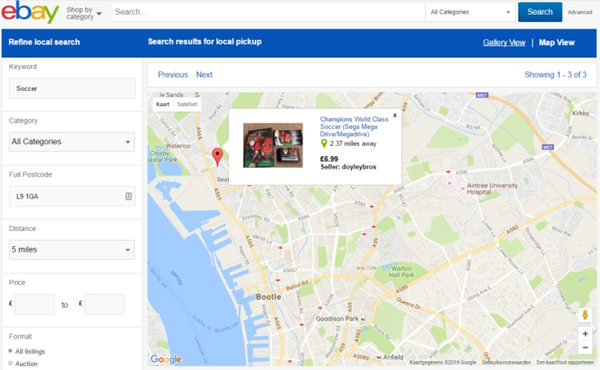Open Champions World Class Soccer listing
The image size is (600, 370).
point(354,127)
